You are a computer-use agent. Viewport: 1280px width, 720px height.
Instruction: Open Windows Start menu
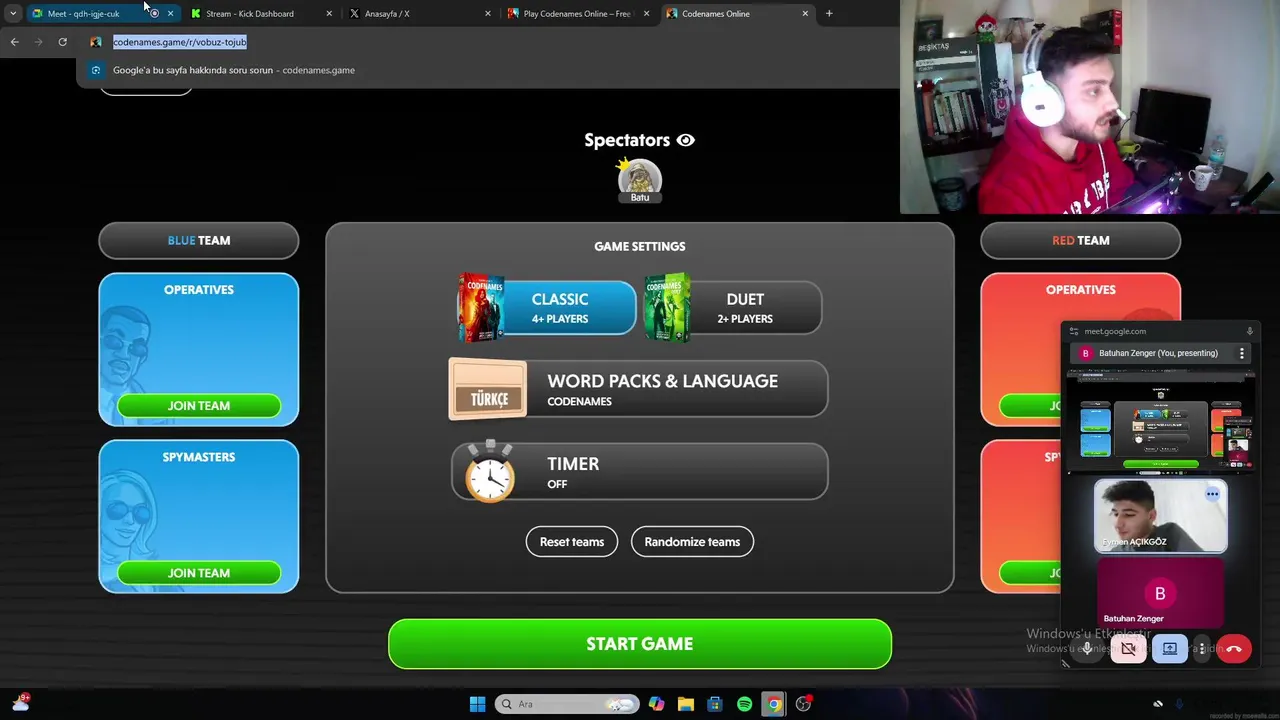tap(477, 704)
